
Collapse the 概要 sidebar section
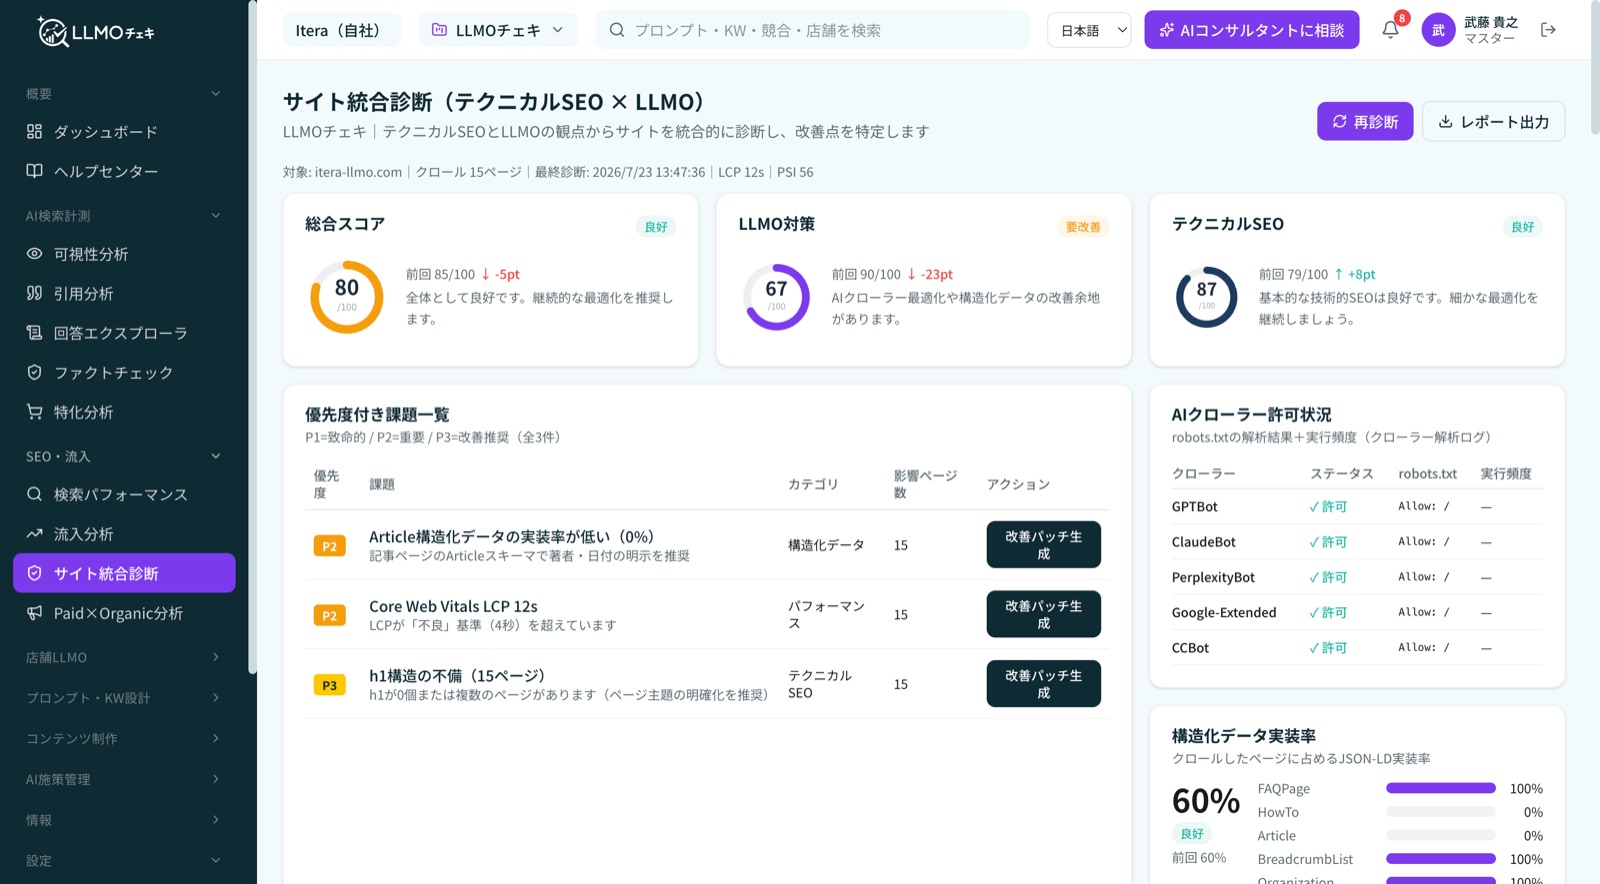pyautogui.click(x=215, y=94)
